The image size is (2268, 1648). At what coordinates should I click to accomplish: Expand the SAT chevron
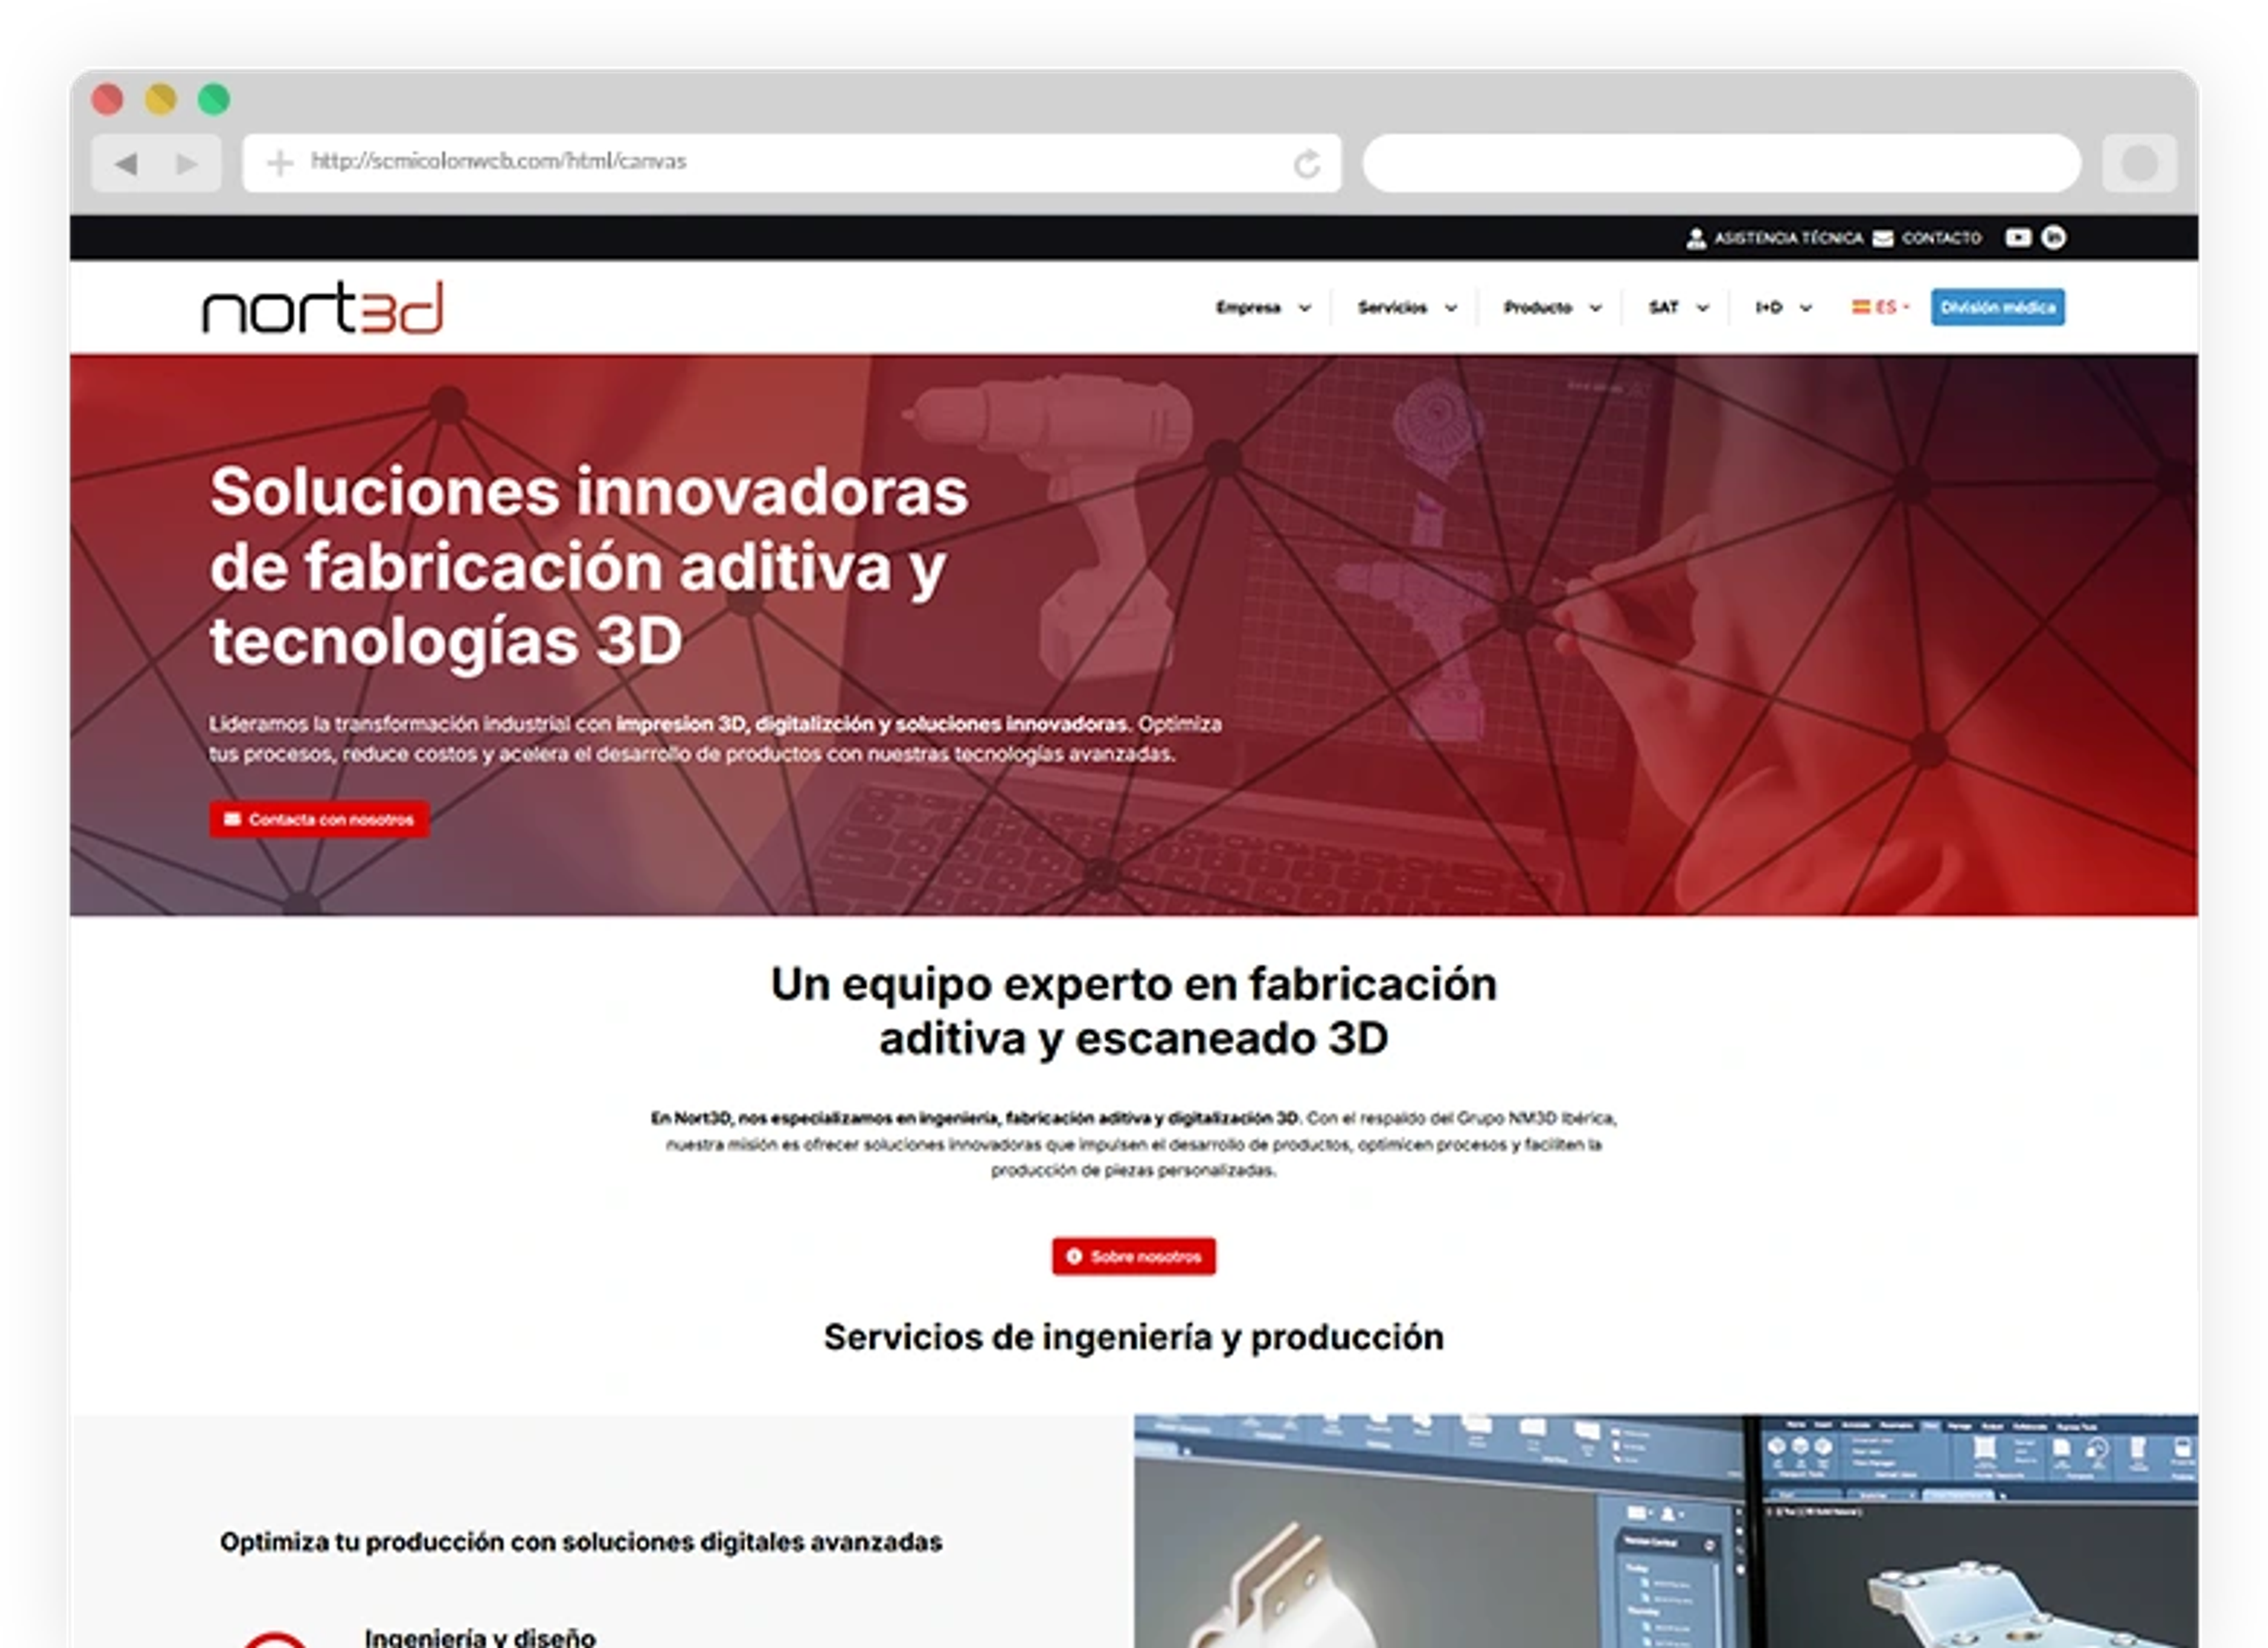pyautogui.click(x=1702, y=308)
